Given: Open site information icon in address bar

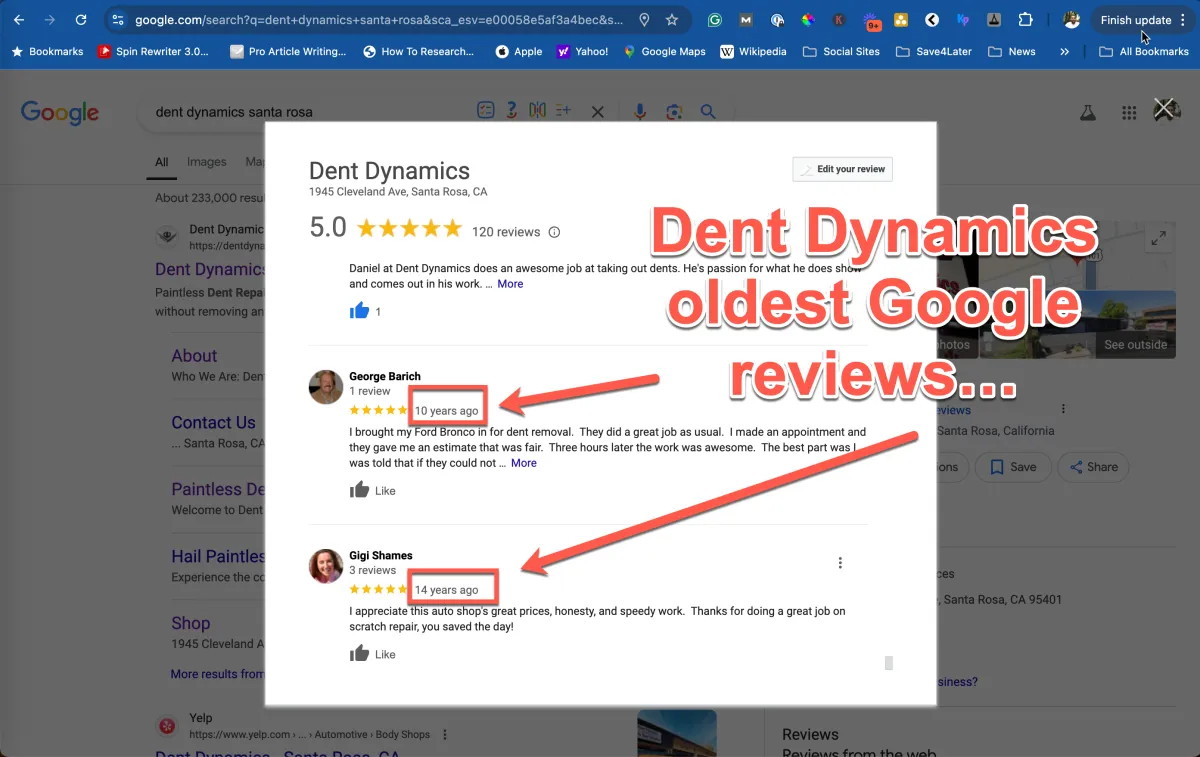Looking at the screenshot, I should (118, 20).
